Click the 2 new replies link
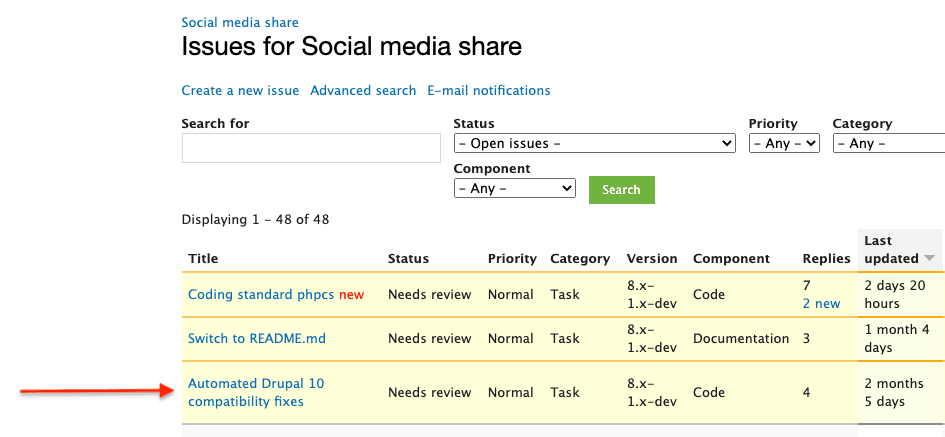 click(x=821, y=304)
